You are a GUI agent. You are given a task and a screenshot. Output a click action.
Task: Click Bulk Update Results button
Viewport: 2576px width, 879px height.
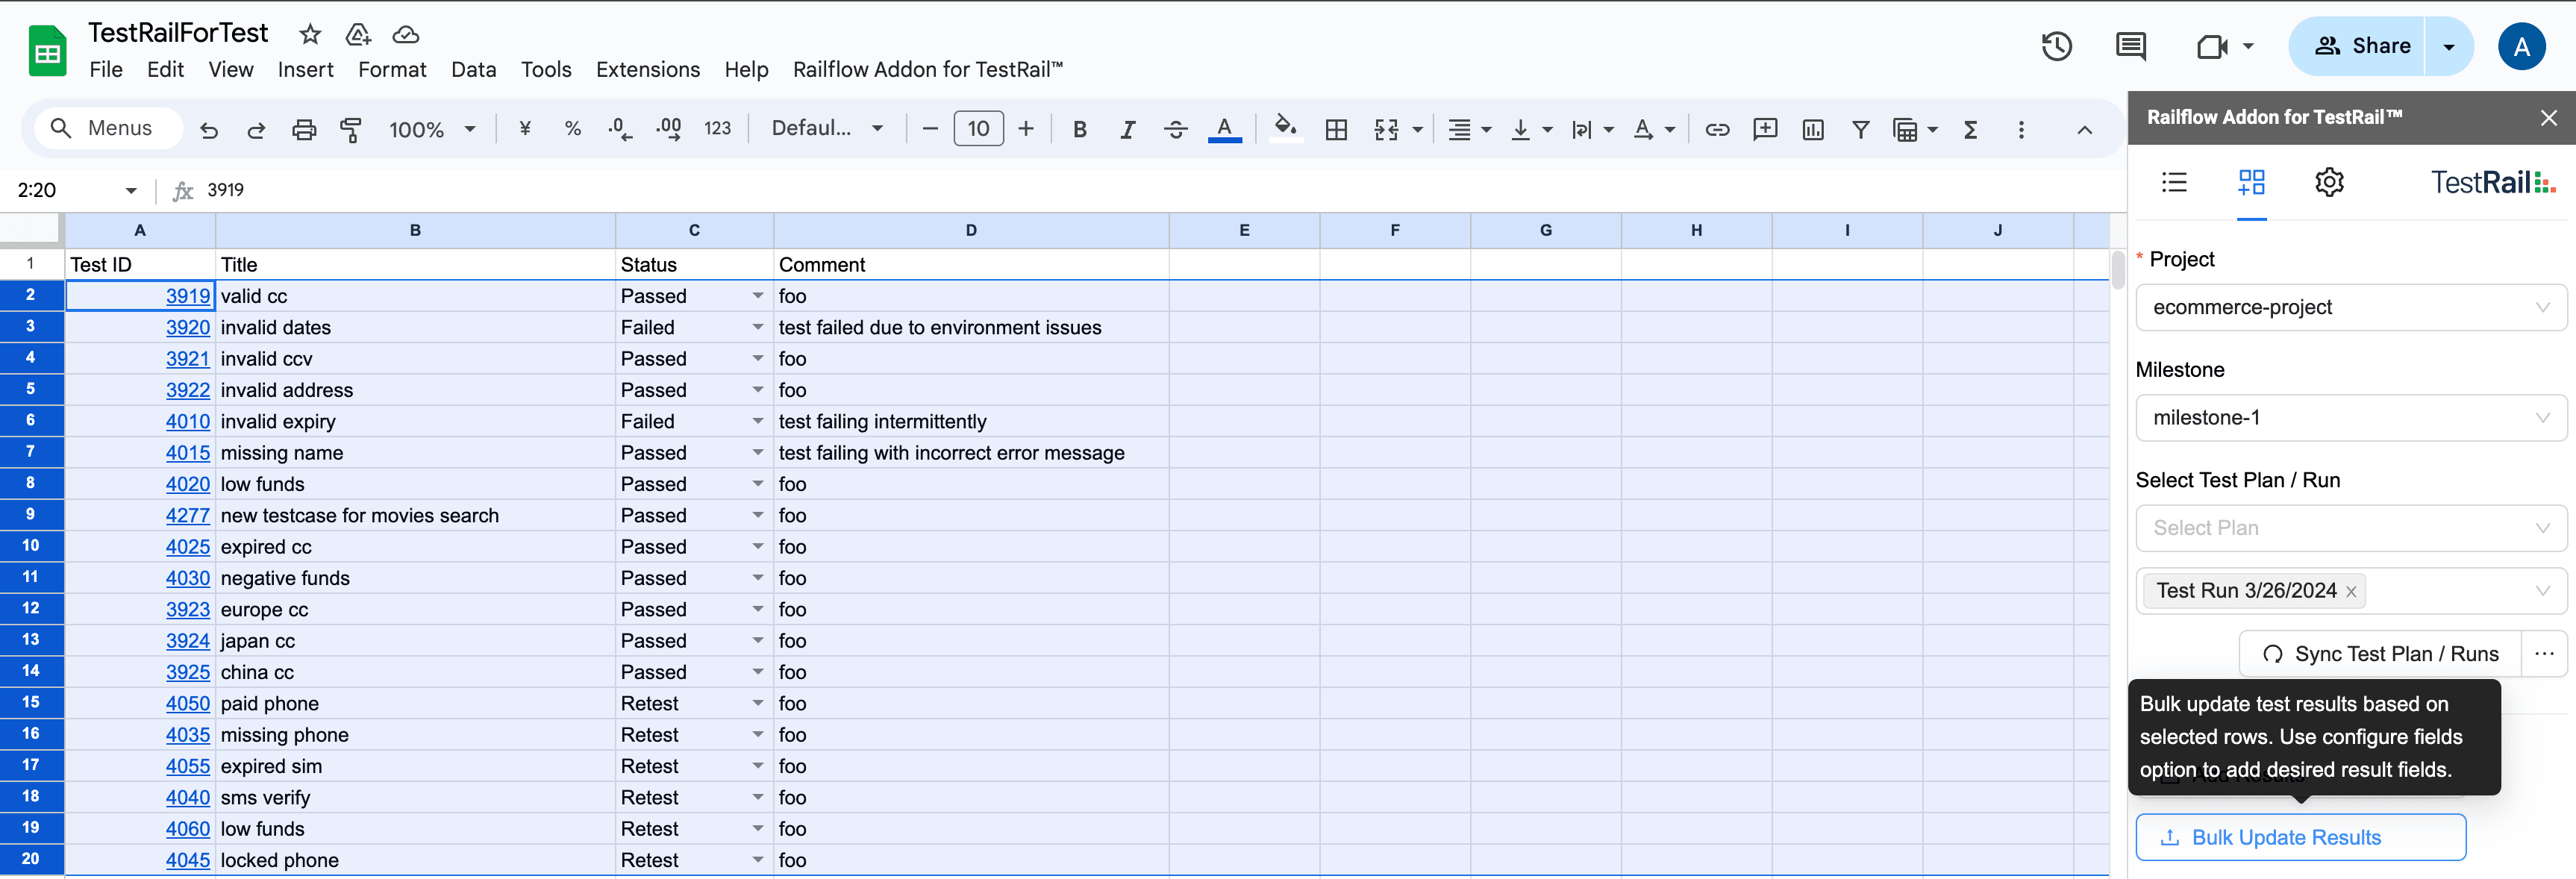(2300, 837)
